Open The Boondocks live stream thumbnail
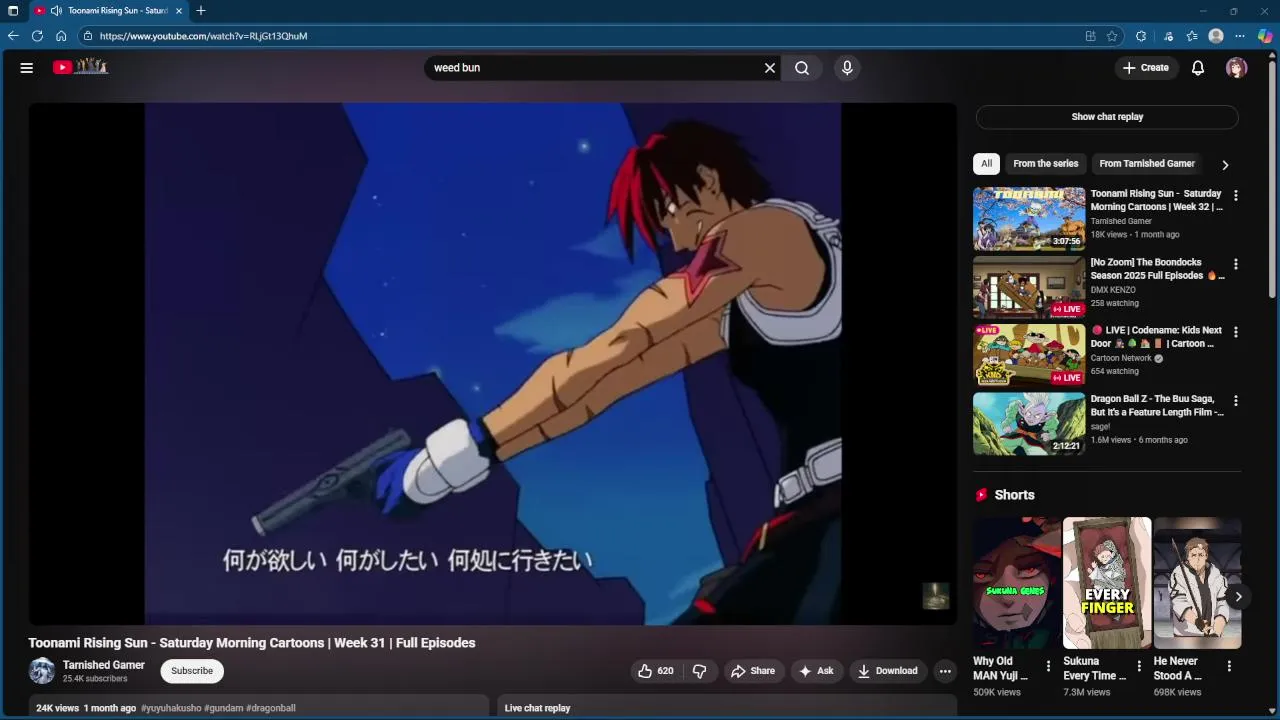The image size is (1280, 720). pyautogui.click(x=1029, y=287)
